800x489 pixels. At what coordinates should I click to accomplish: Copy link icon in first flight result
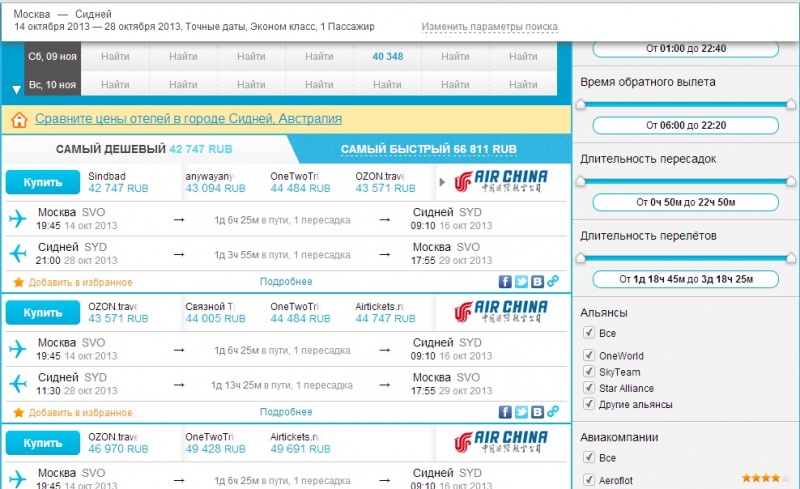[x=553, y=282]
